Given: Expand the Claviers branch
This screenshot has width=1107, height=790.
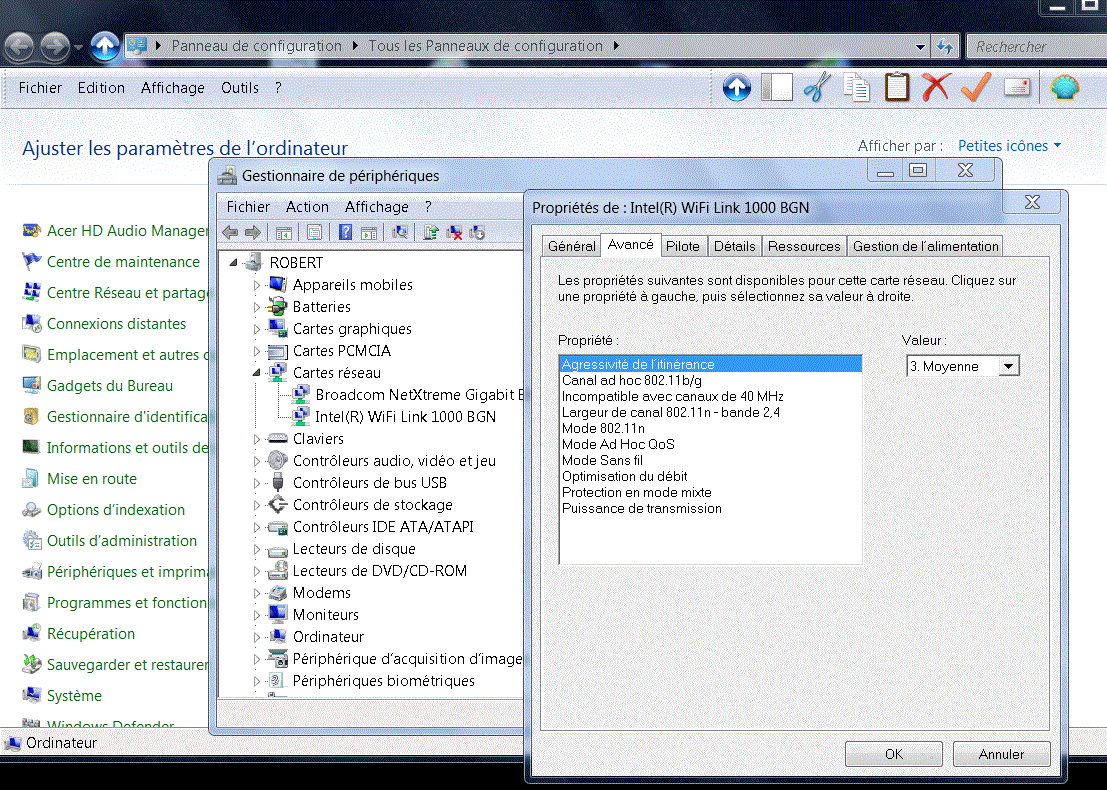Looking at the screenshot, I should coord(257,439).
